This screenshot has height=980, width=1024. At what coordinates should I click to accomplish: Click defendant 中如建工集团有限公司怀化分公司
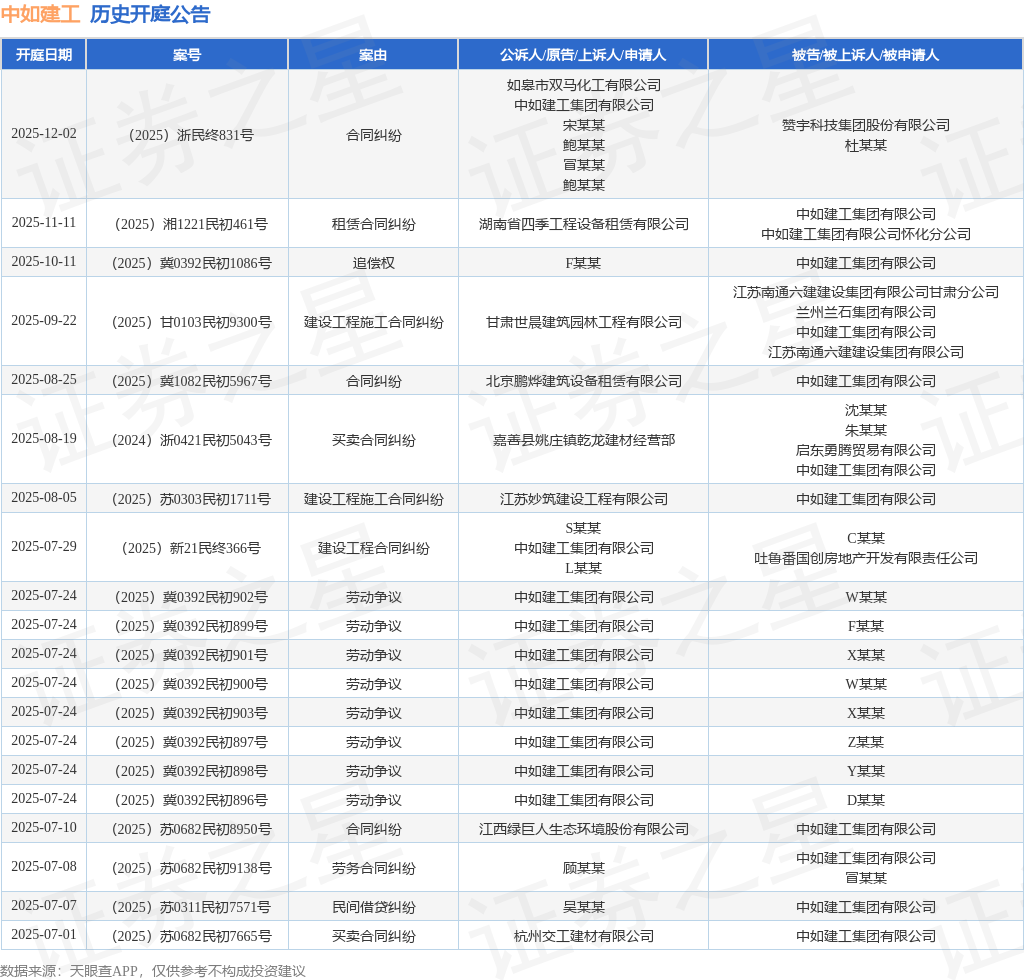pos(865,234)
